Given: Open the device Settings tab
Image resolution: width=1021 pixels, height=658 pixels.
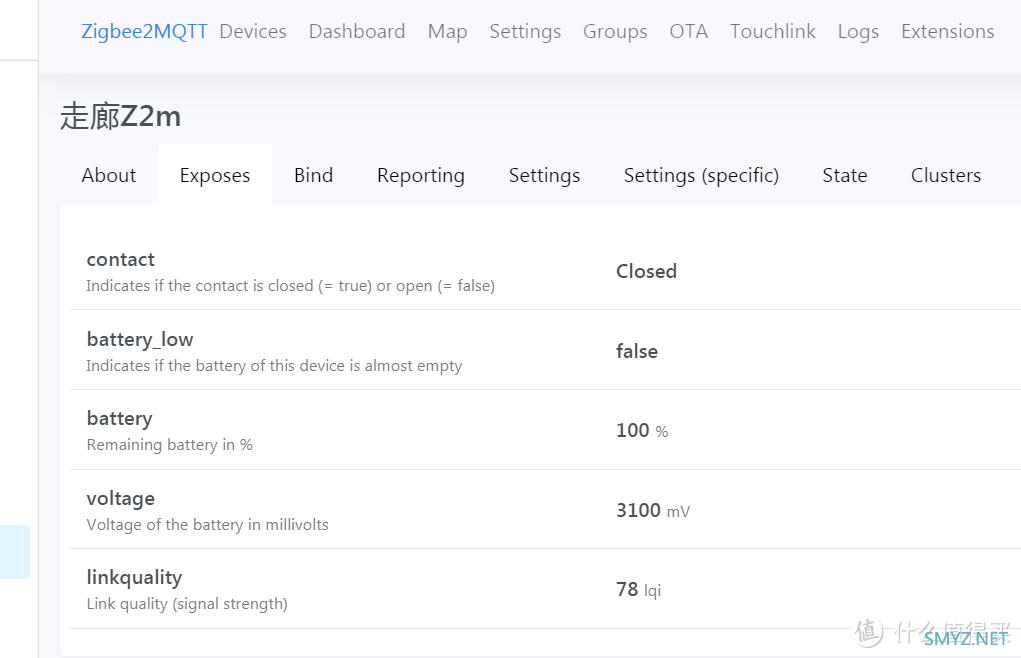Looking at the screenshot, I should pos(544,175).
